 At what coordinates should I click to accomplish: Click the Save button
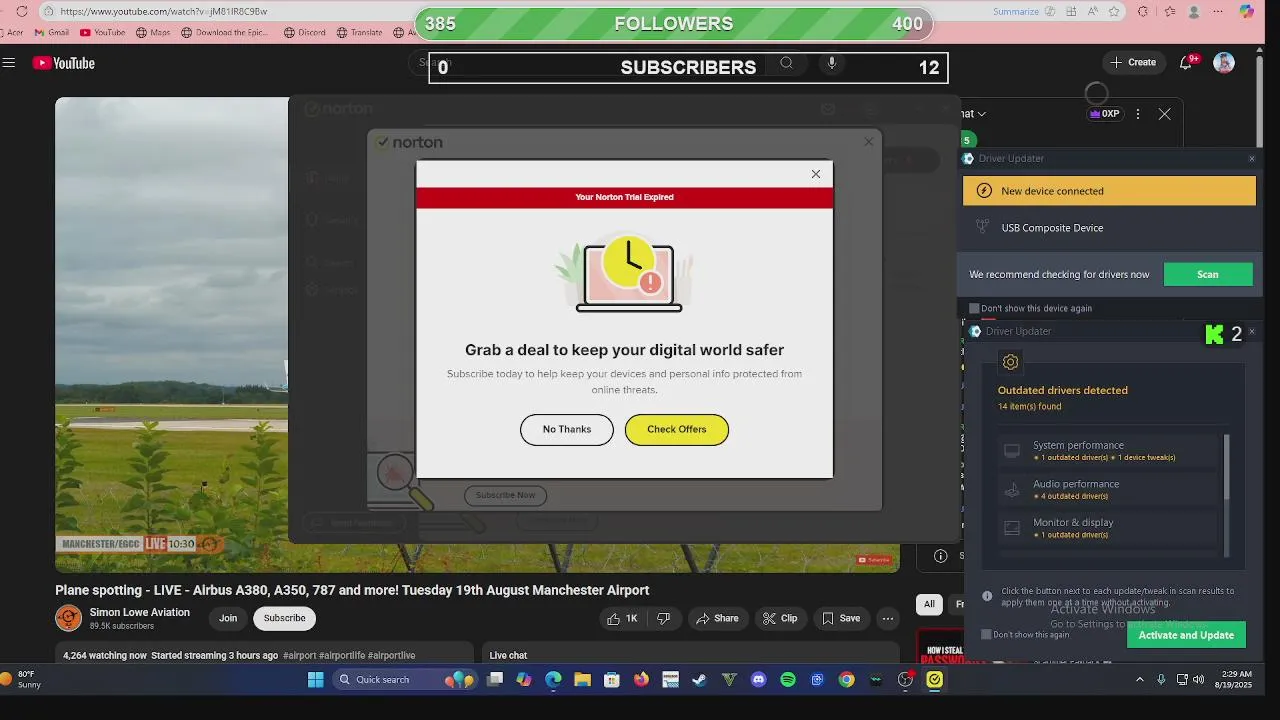click(x=841, y=618)
